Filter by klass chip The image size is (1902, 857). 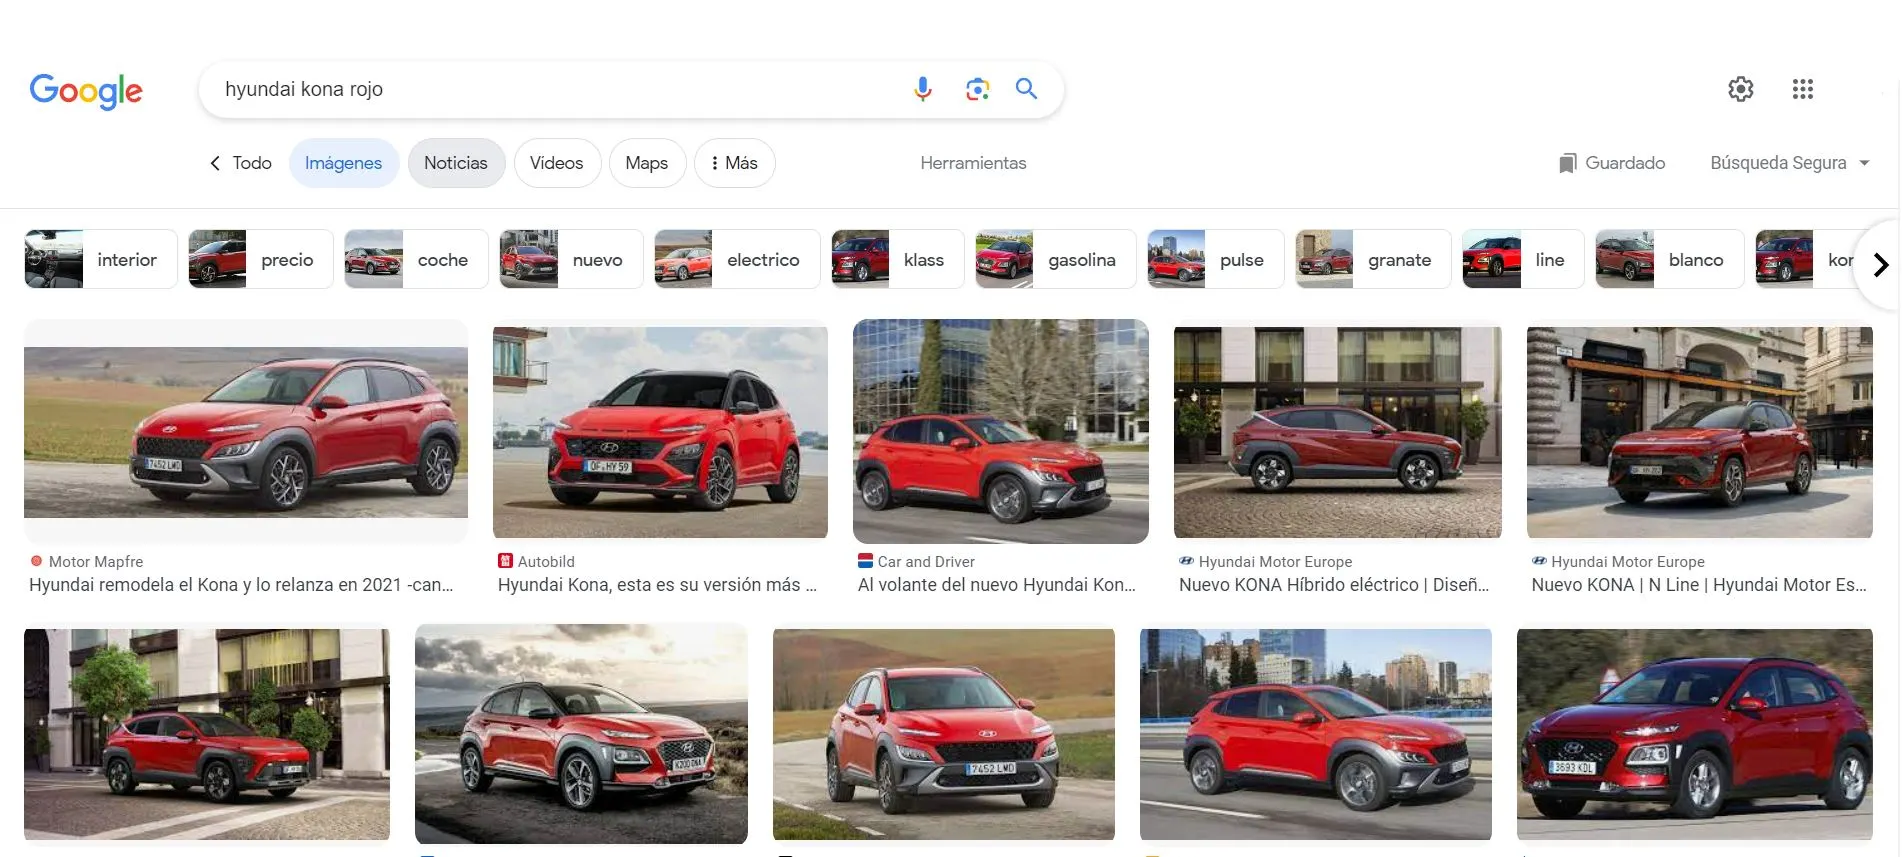[897, 260]
